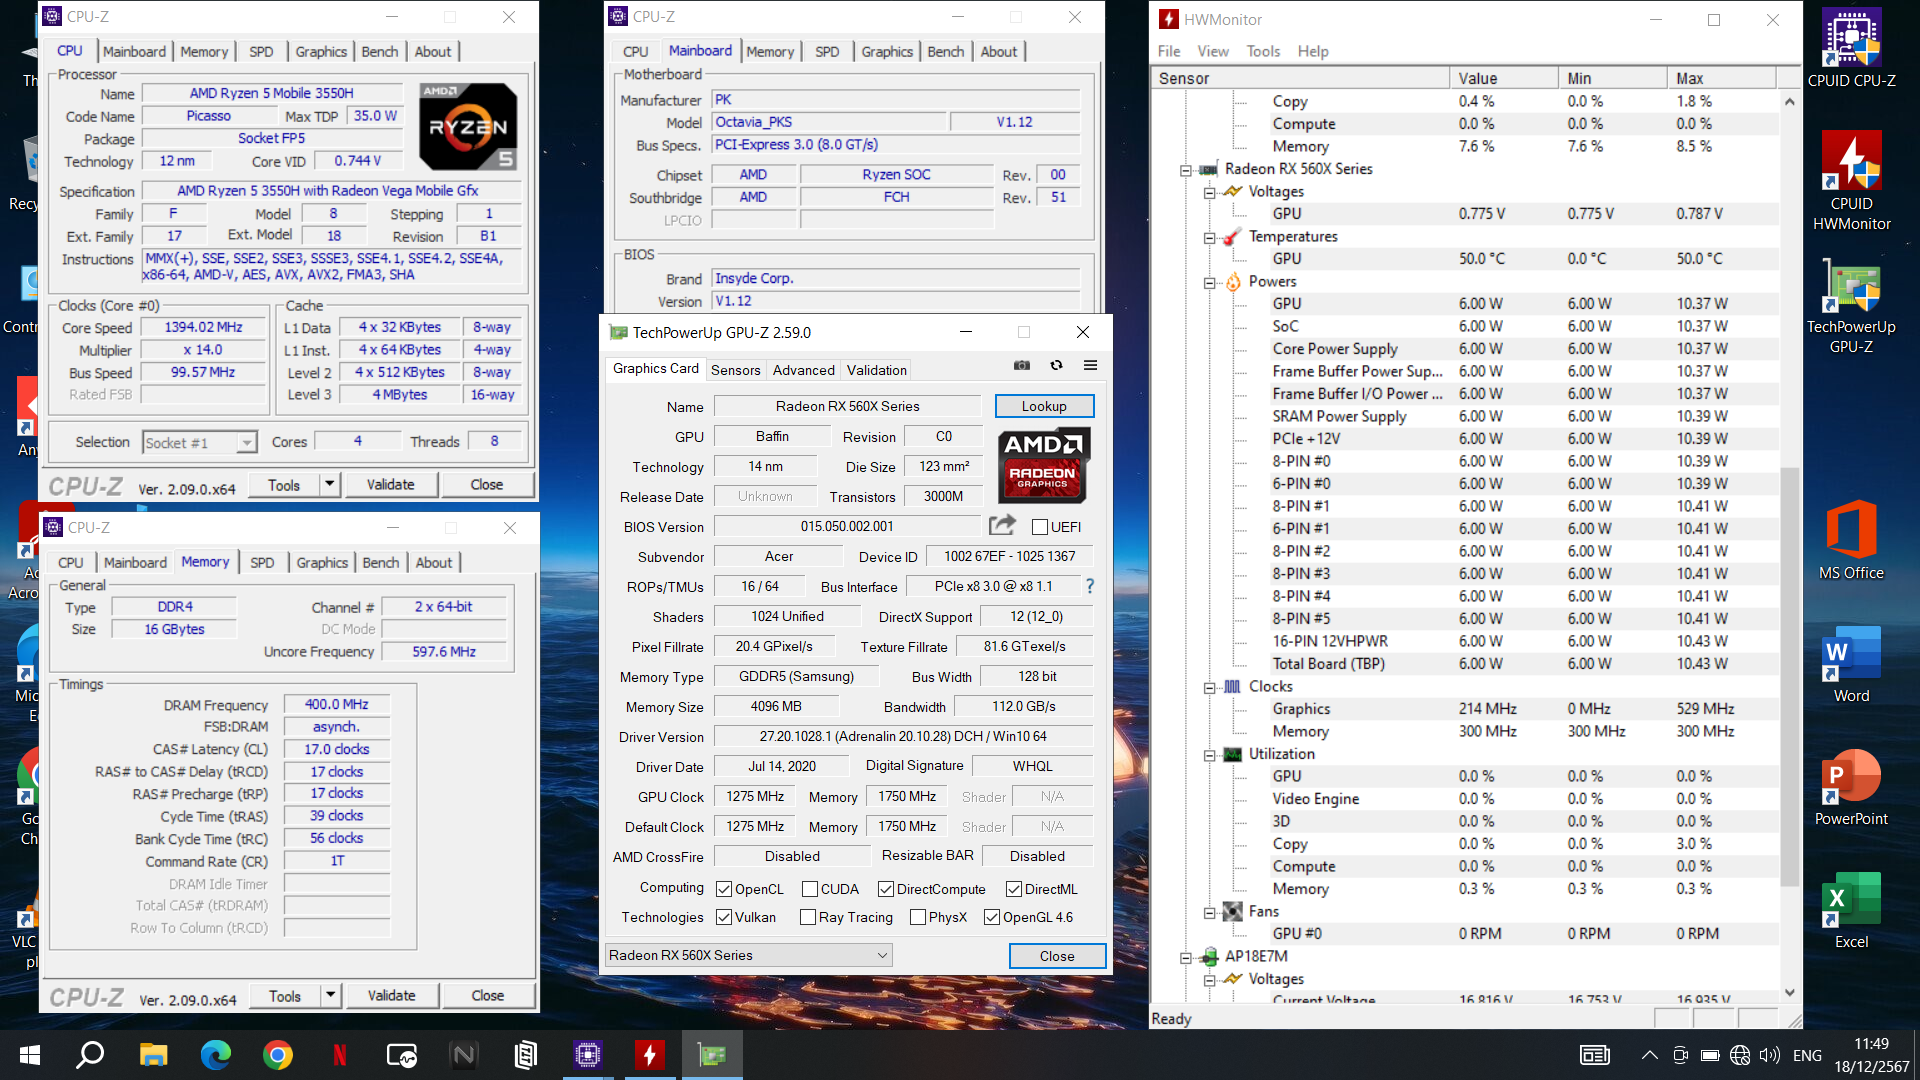This screenshot has width=1920, height=1080.
Task: Select the SPD tab in CPU-Z Mainboard window
Action: click(x=827, y=51)
